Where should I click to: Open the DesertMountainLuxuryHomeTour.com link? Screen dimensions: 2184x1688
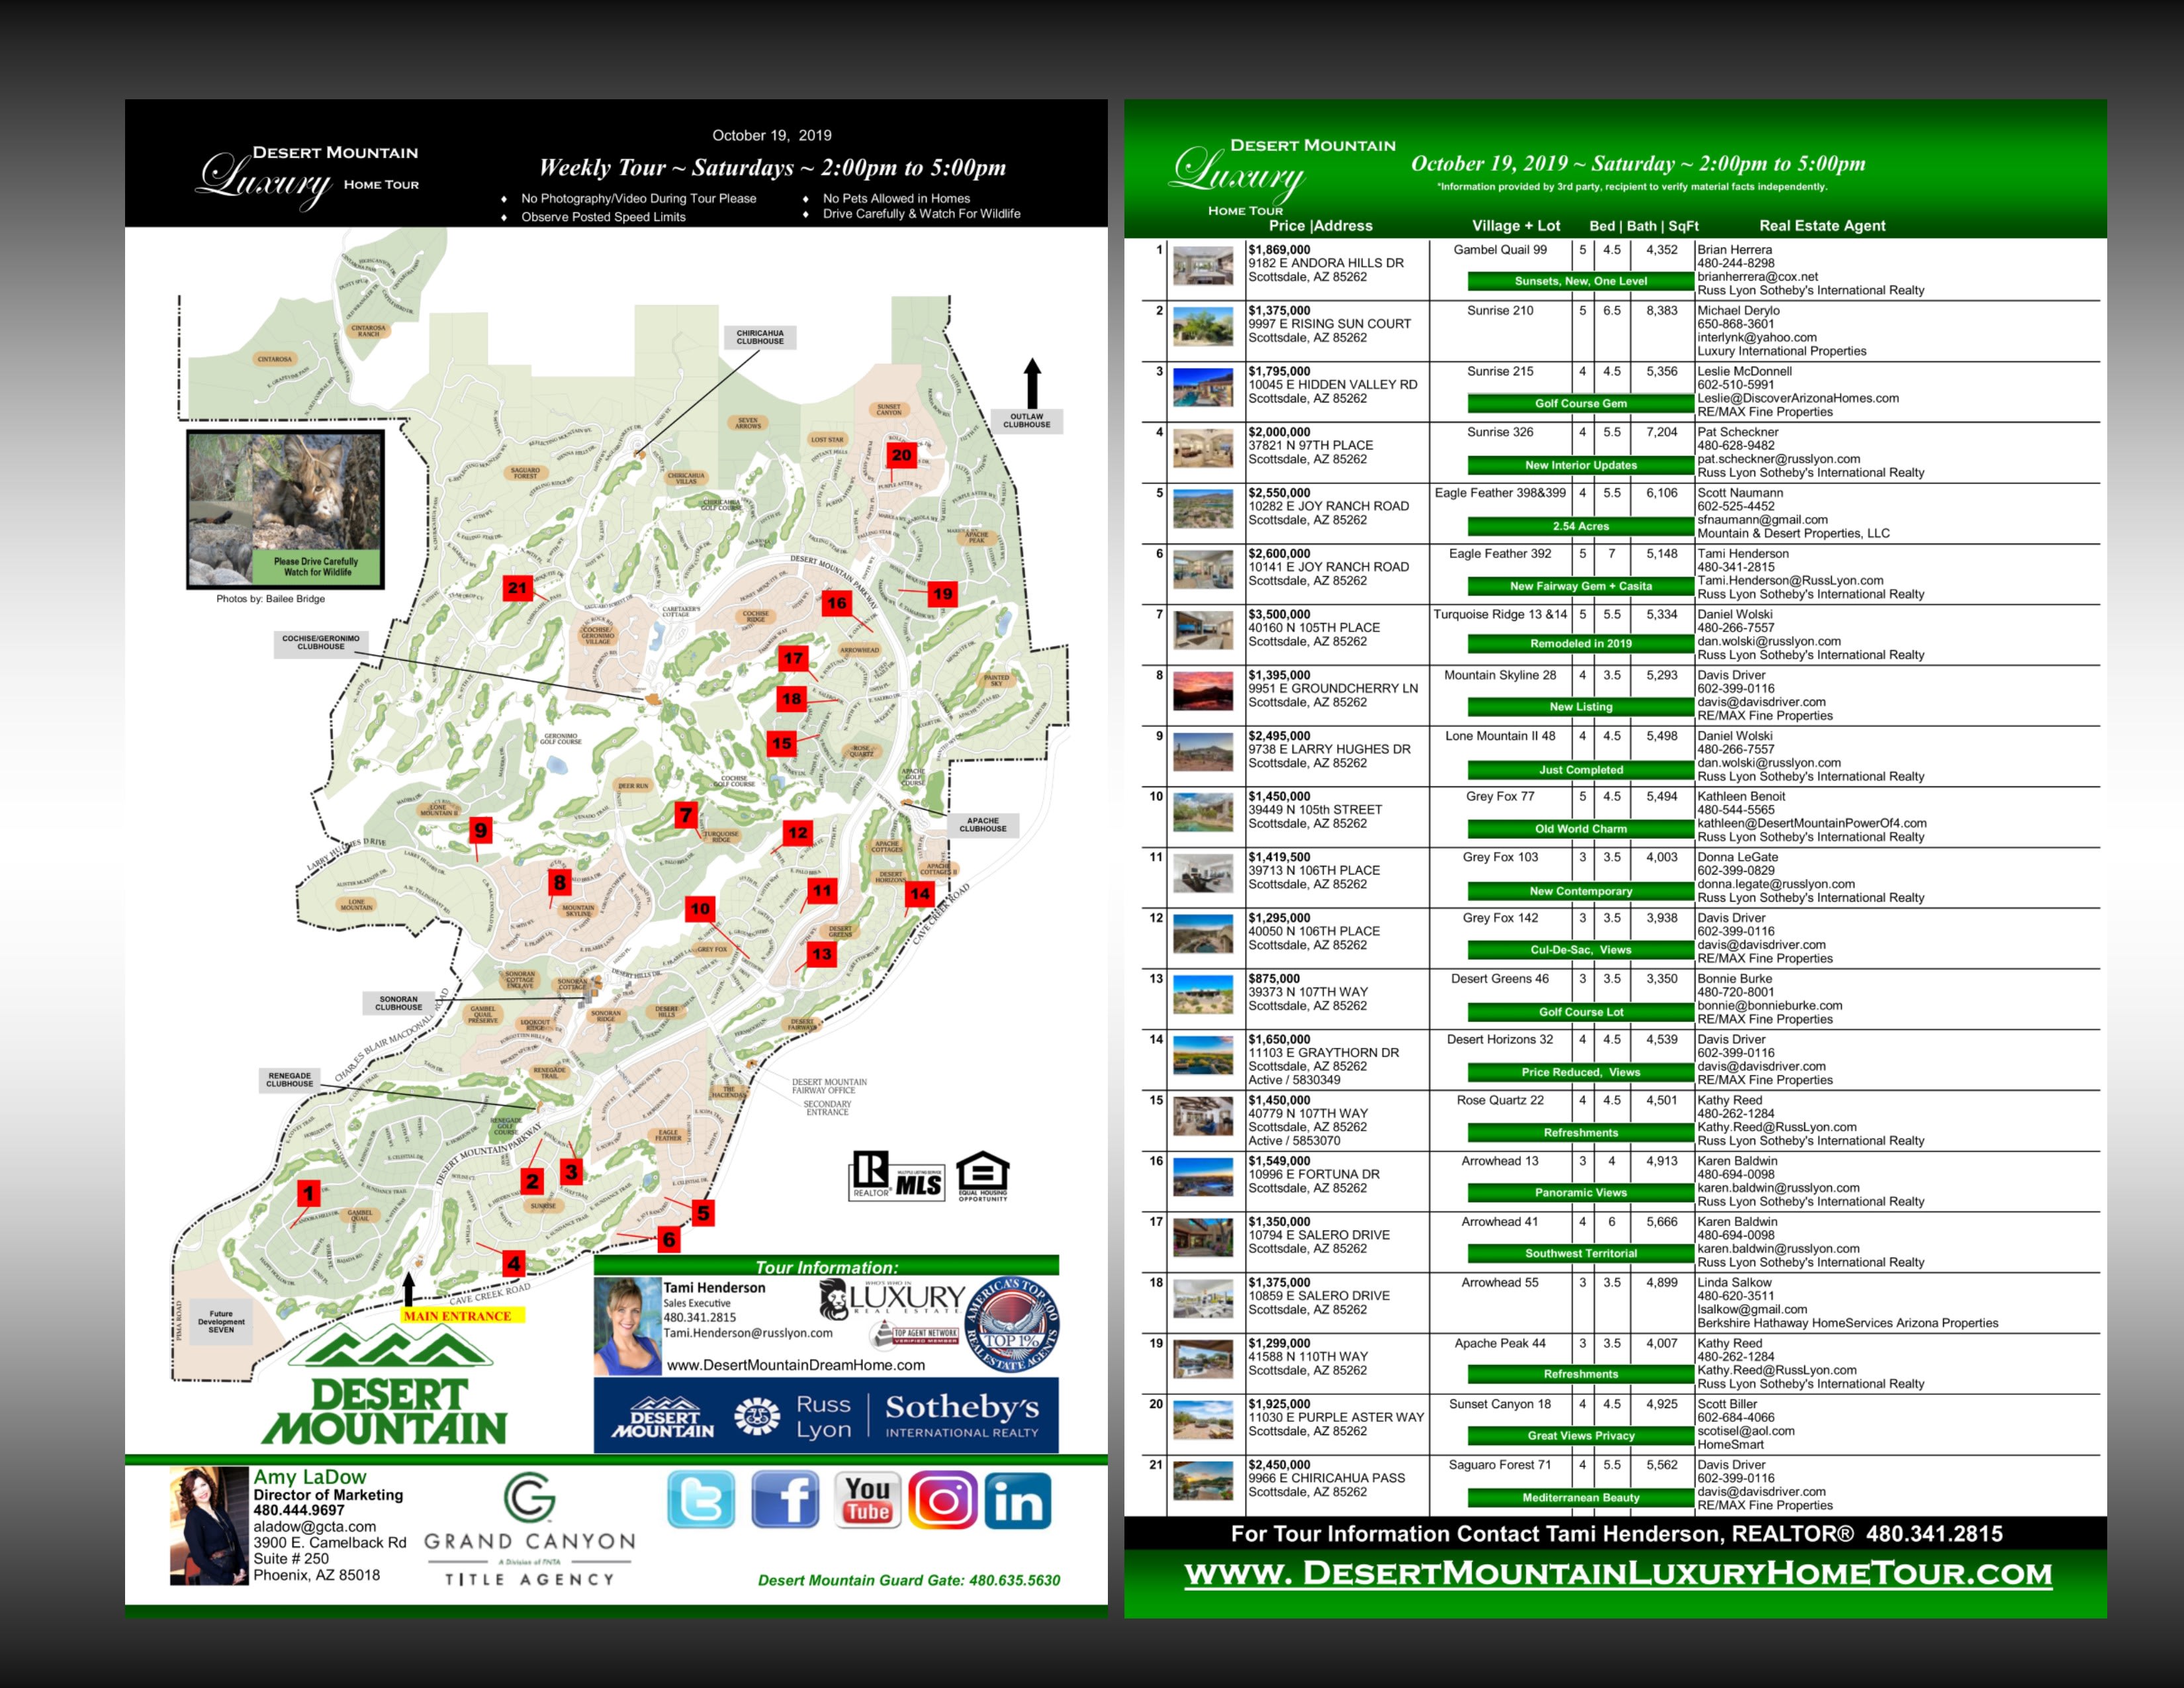click(x=1618, y=1573)
